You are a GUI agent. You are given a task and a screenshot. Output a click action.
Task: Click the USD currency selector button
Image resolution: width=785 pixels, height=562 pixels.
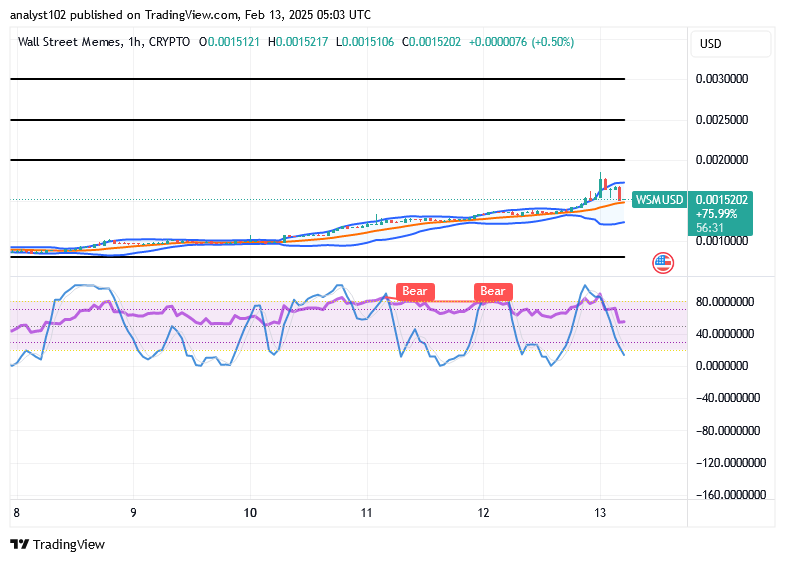[730, 44]
